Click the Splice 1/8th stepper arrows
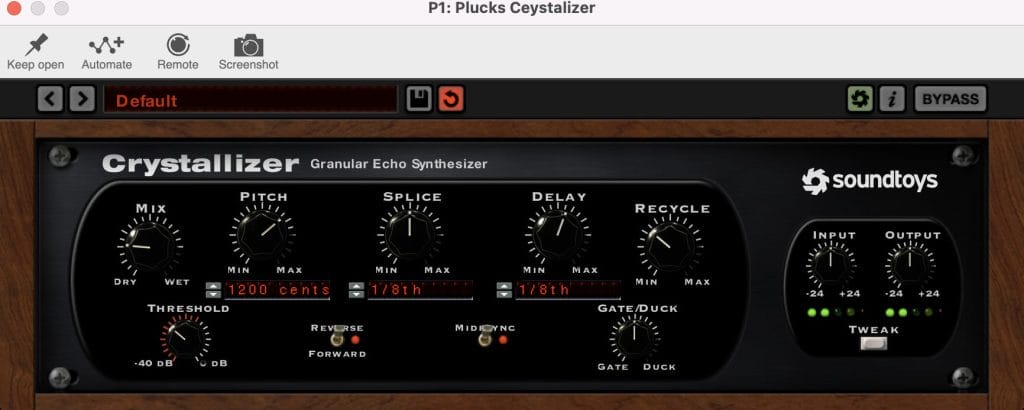The image size is (1024, 410). [356, 290]
